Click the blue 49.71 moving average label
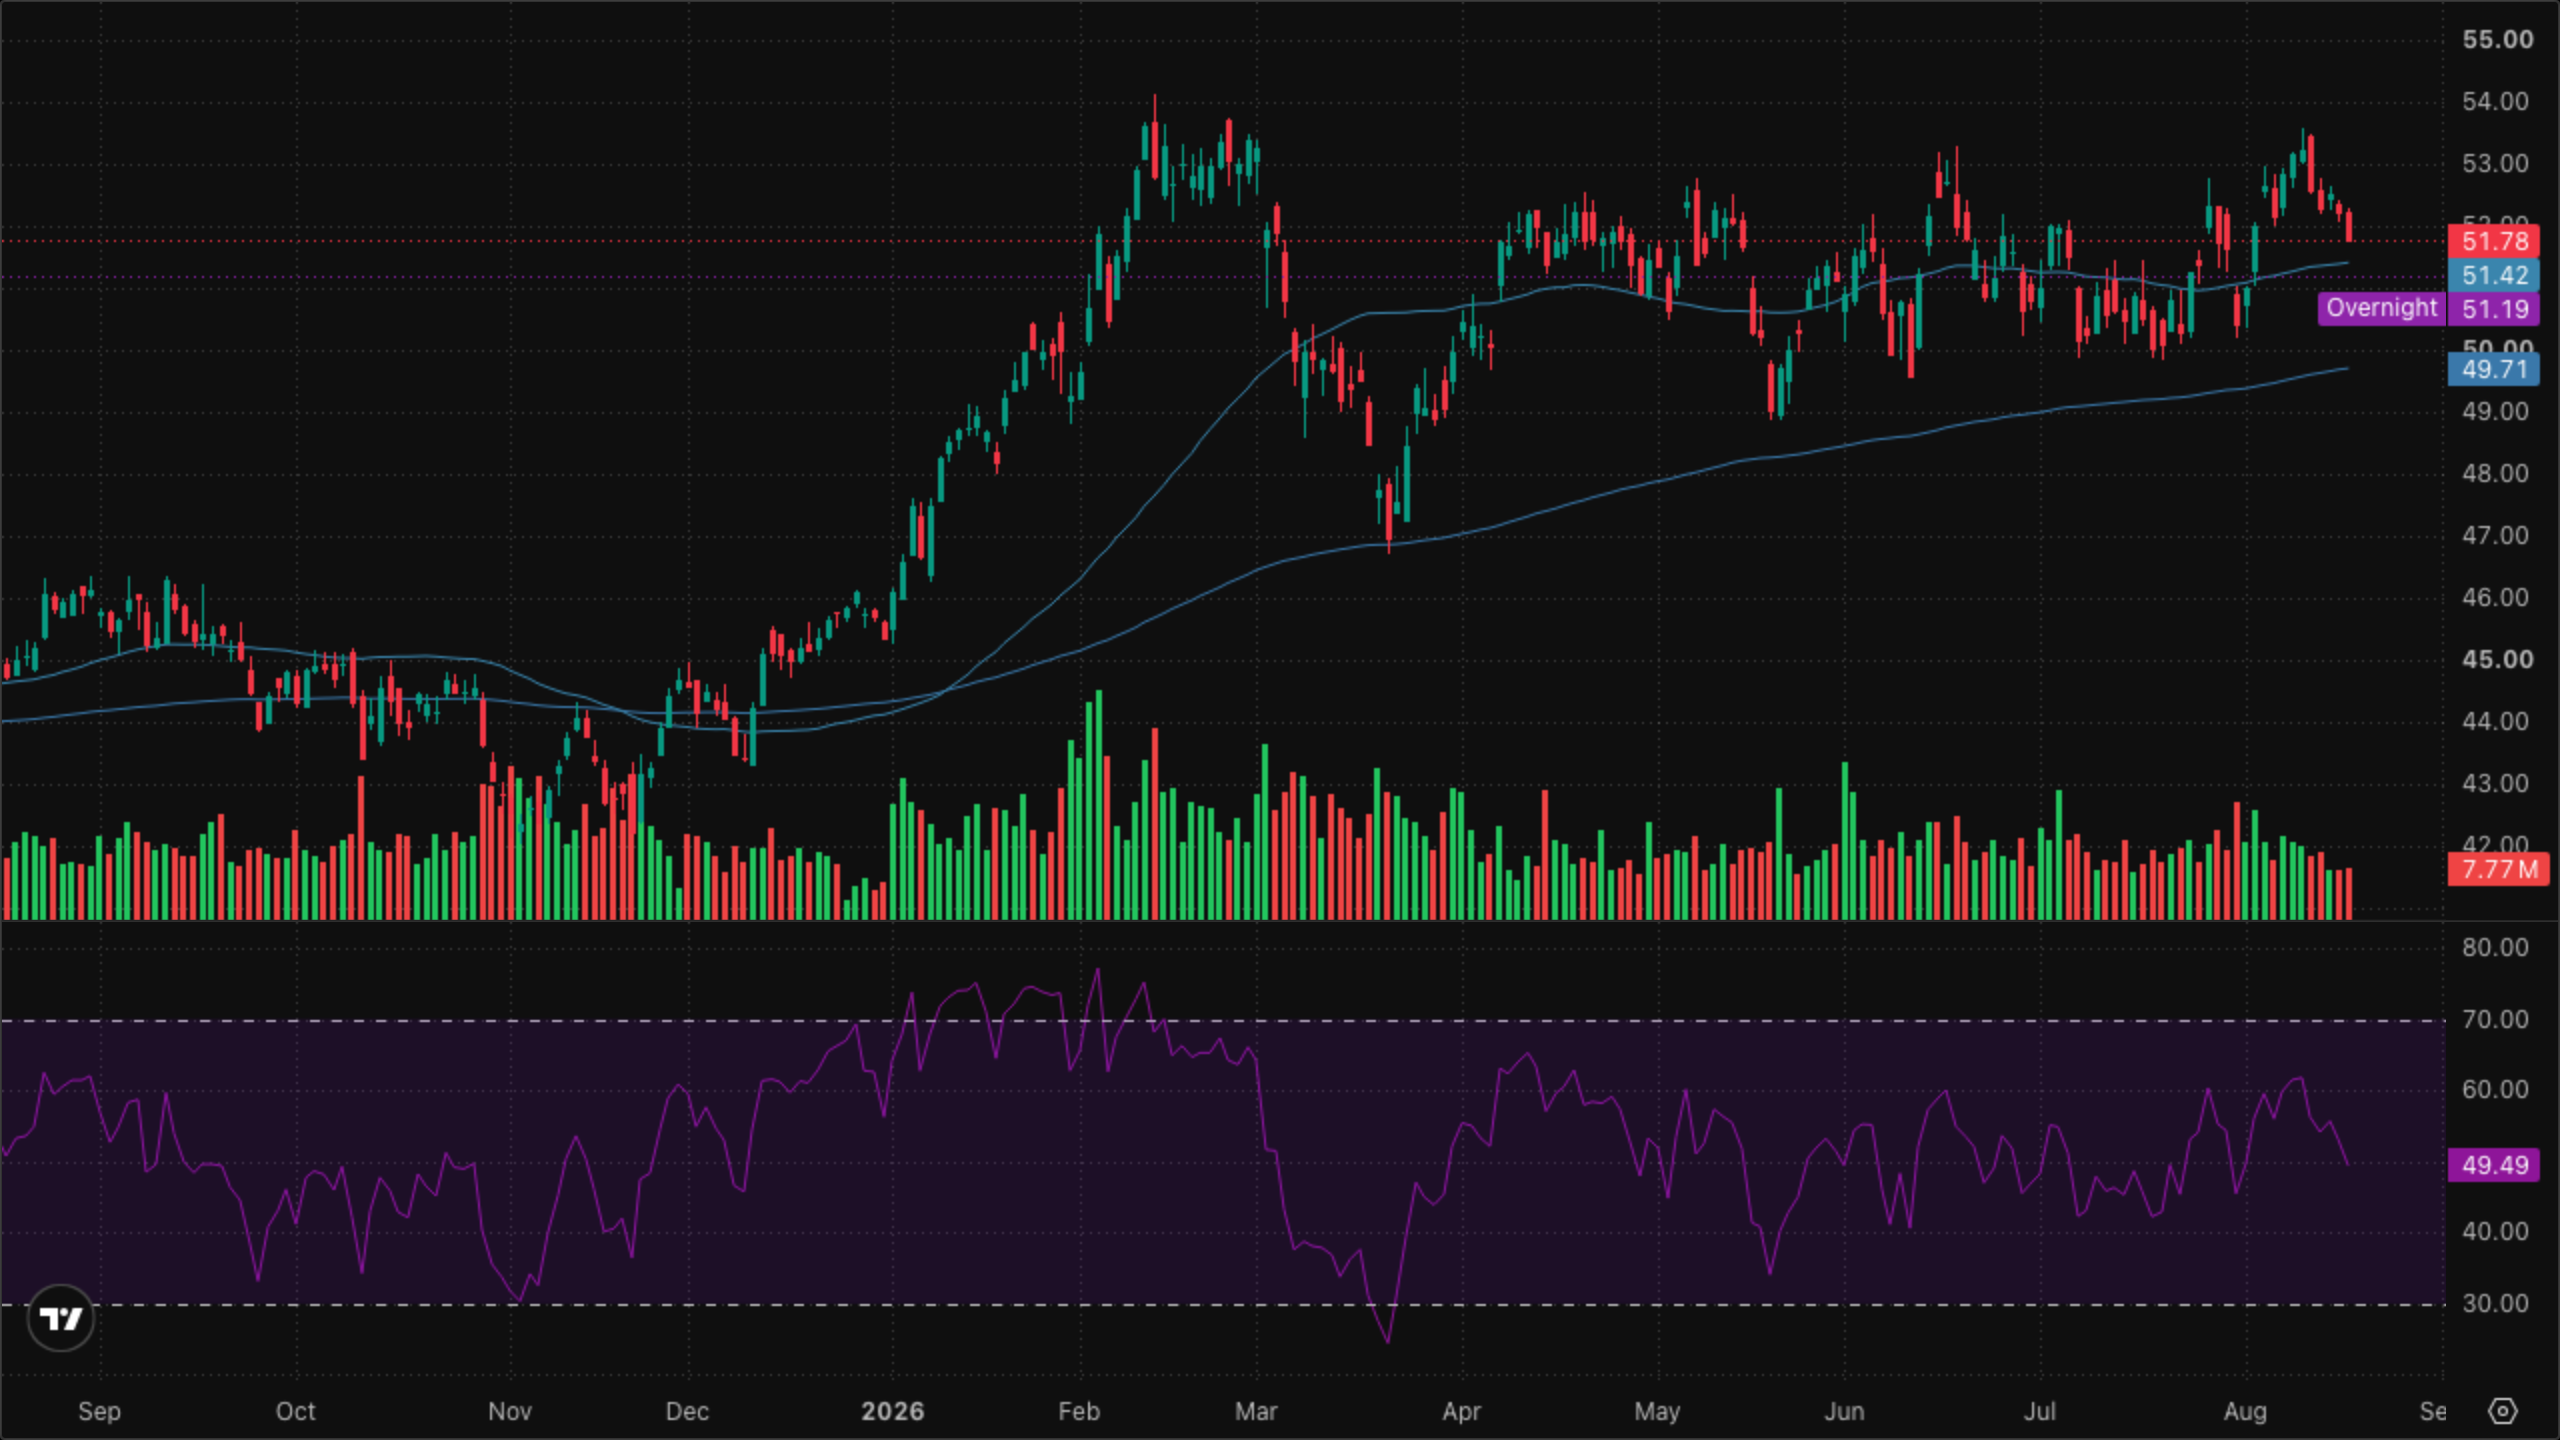2560x1440 pixels. click(x=2494, y=369)
